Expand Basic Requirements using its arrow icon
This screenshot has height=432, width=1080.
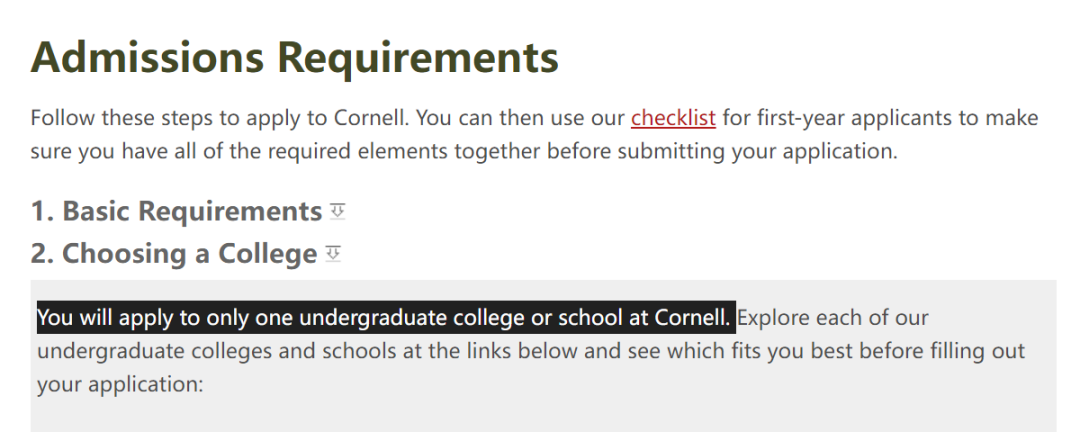[x=337, y=212]
